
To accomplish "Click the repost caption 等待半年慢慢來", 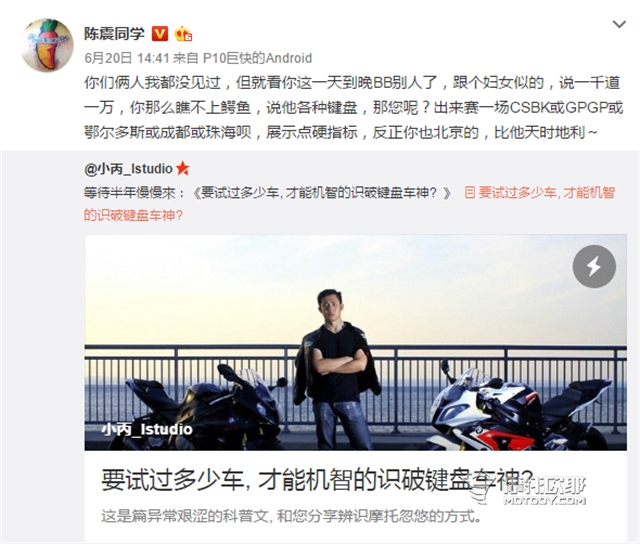I will (x=130, y=192).
